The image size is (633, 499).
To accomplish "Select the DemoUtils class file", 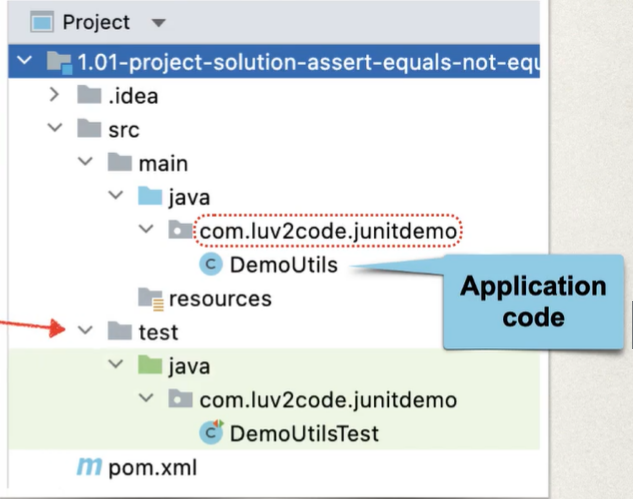I will 283,265.
